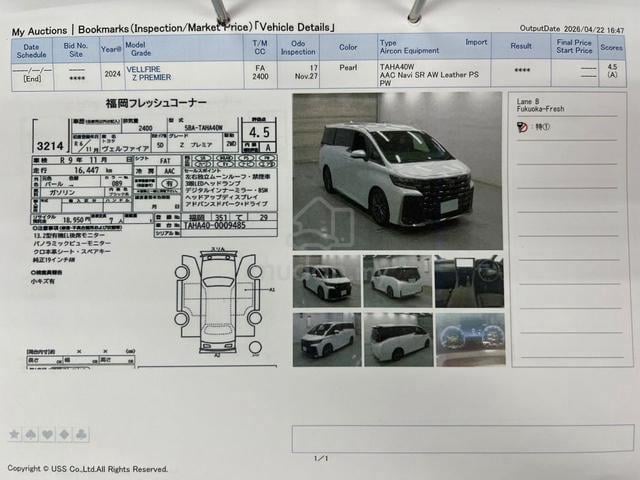
Task: Click the [End] schedule cell
Action: tap(32, 79)
